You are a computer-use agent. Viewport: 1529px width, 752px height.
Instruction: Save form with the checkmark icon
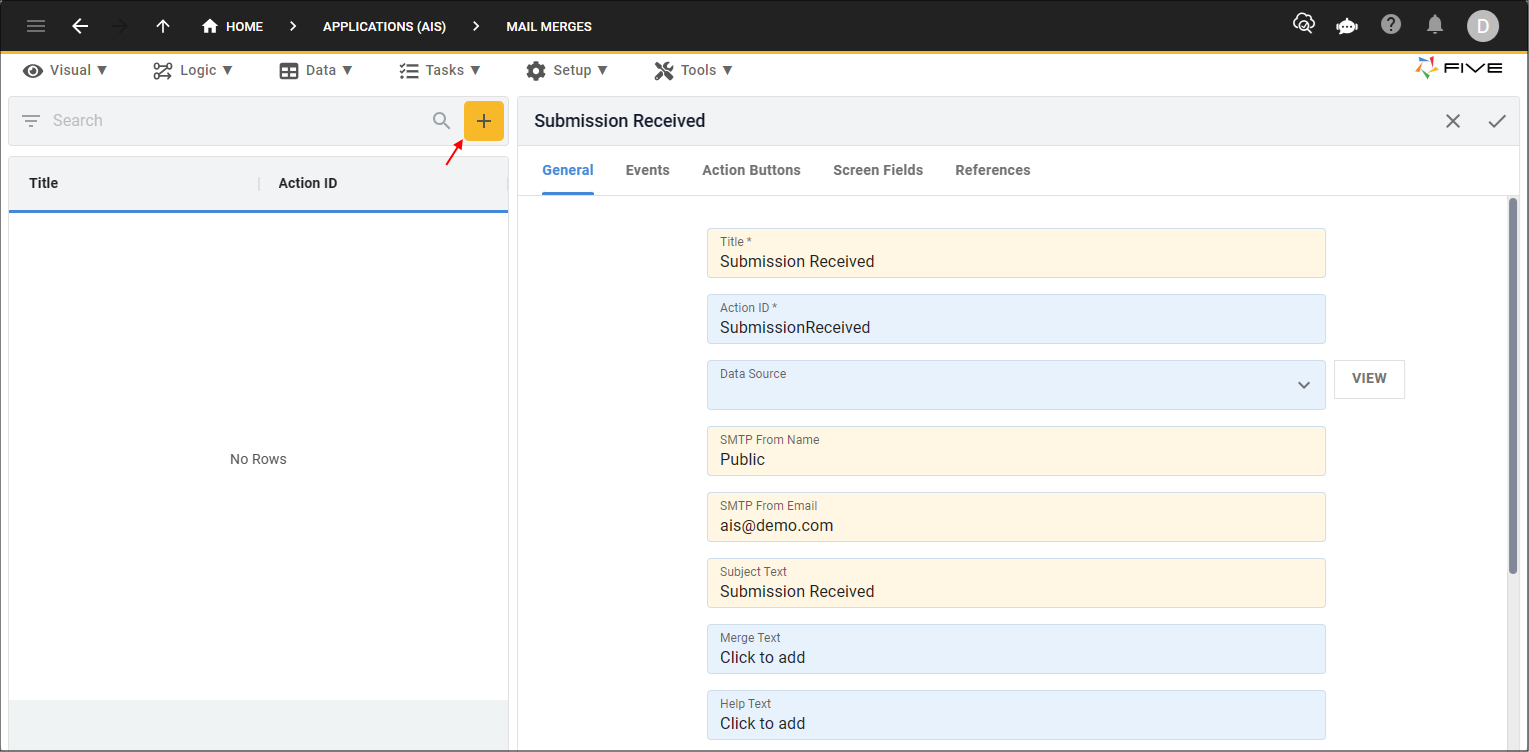[x=1496, y=121]
